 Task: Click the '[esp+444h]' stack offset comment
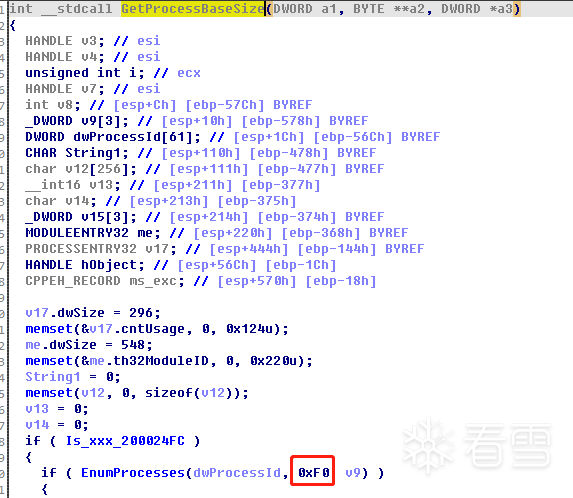[249, 249]
